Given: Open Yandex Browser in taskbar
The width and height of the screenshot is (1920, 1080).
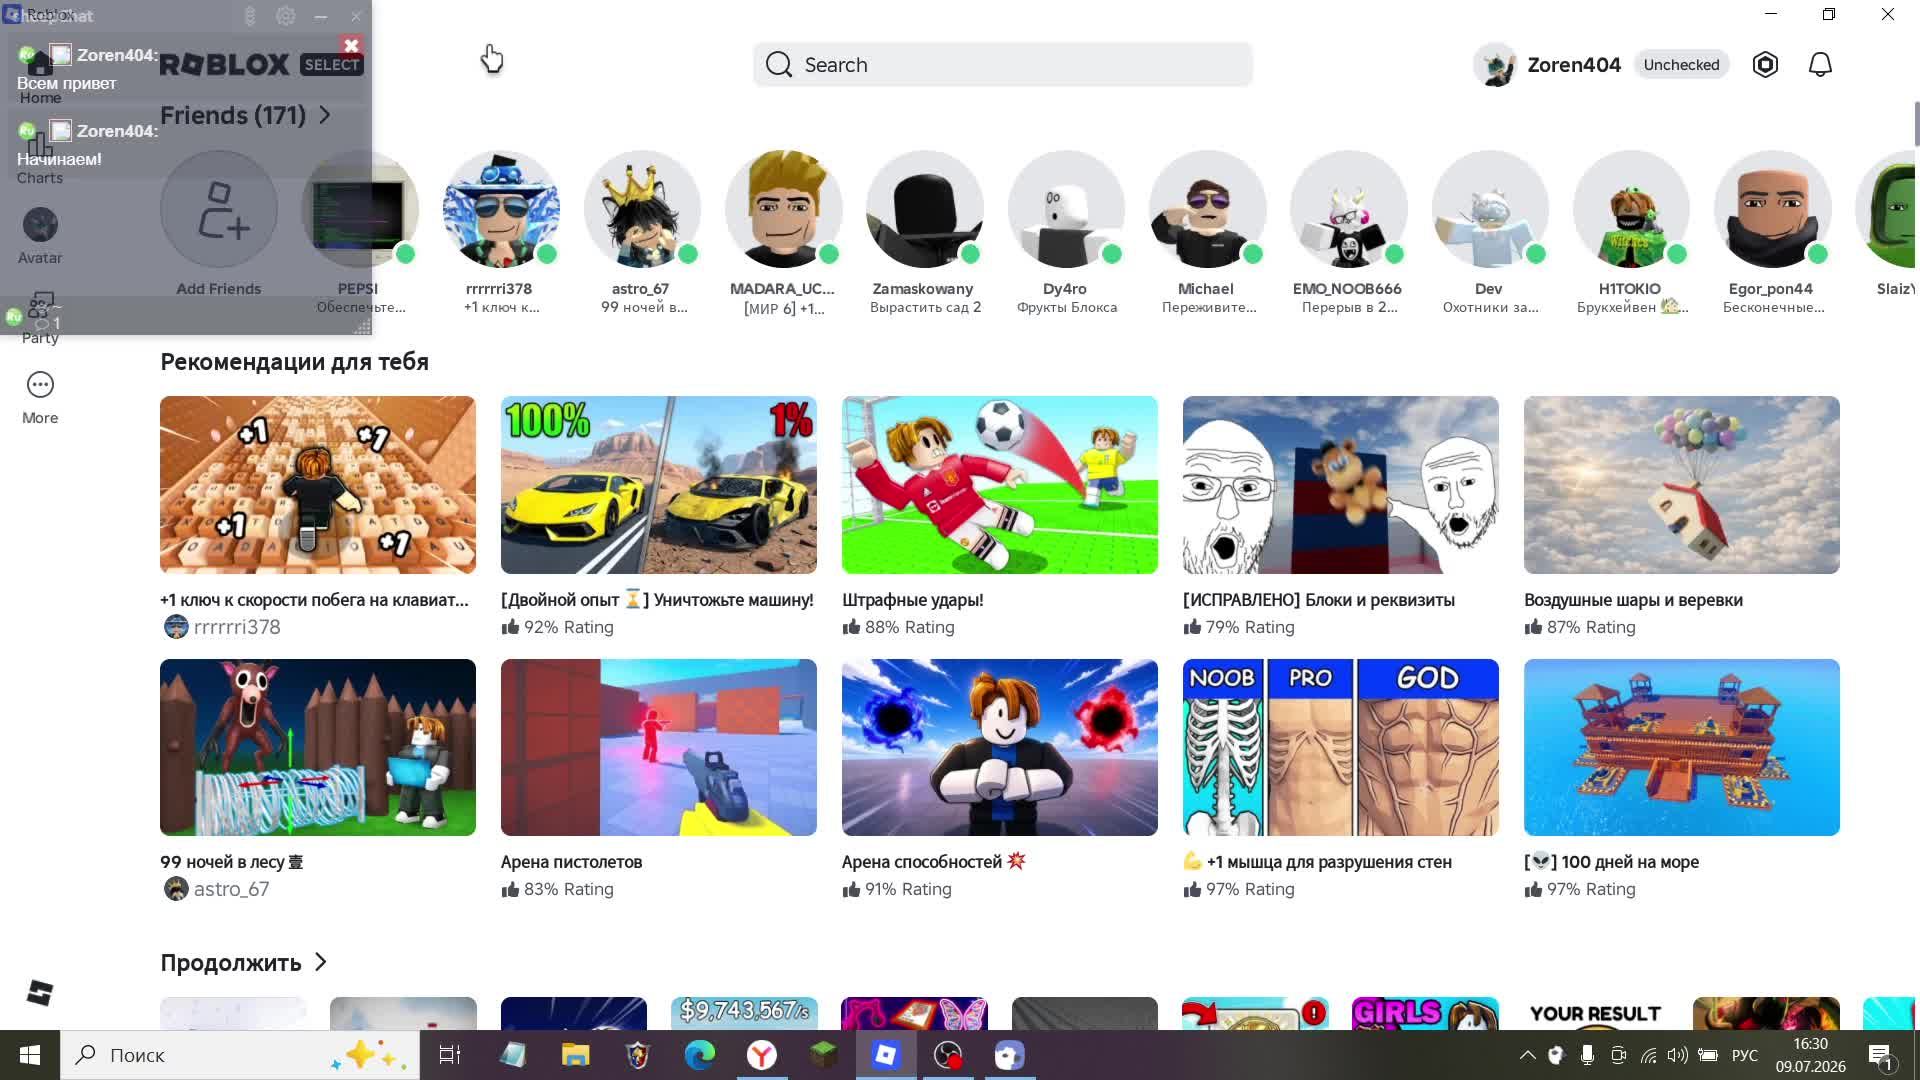Looking at the screenshot, I should click(762, 1055).
